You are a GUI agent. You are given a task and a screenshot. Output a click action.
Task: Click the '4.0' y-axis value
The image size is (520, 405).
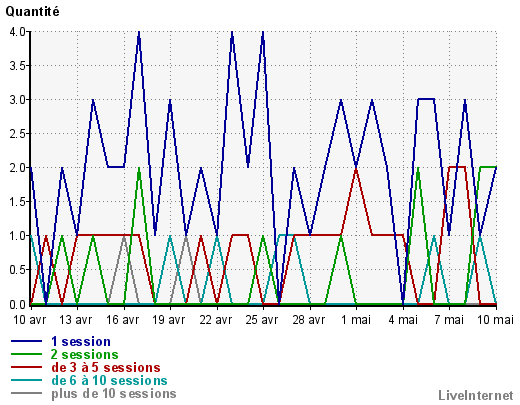pyautogui.click(x=18, y=32)
